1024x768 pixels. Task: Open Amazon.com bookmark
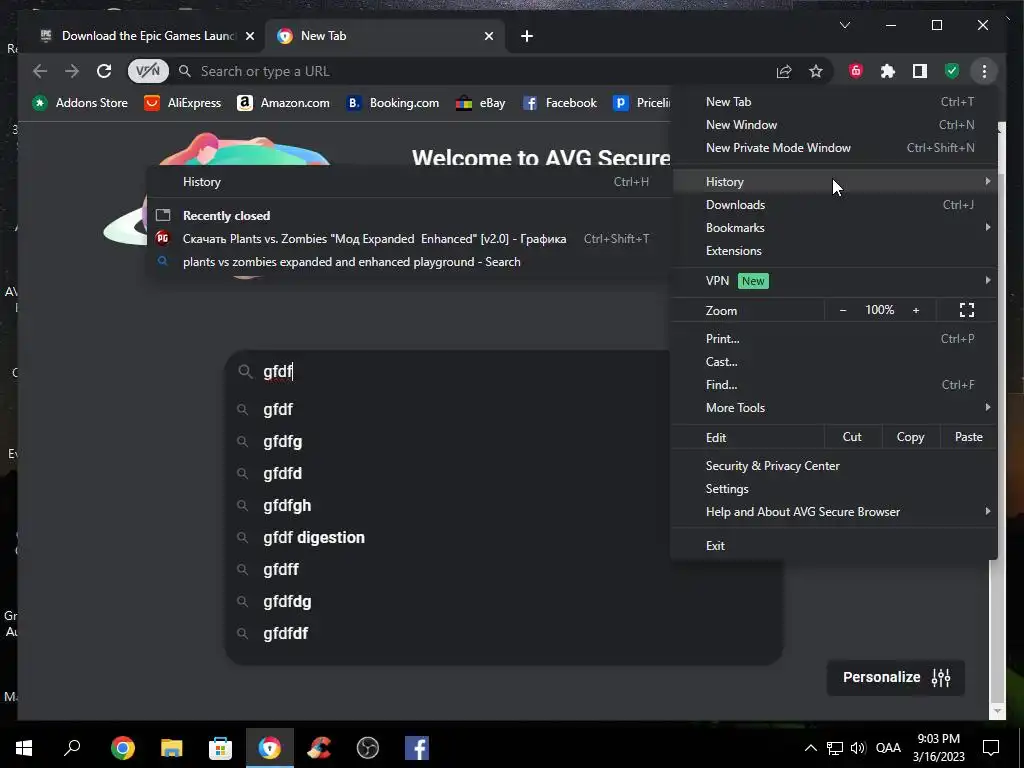click(x=283, y=103)
